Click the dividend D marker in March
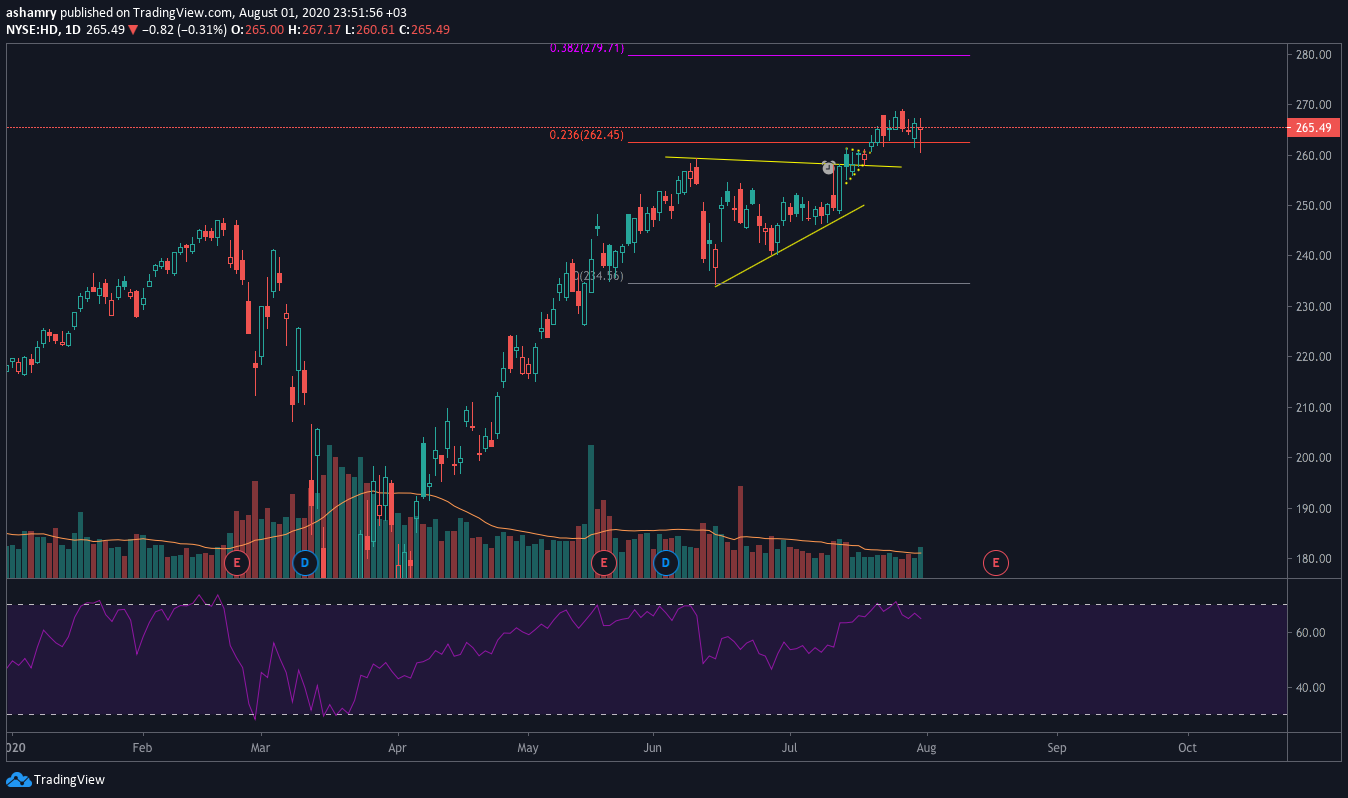Image resolution: width=1348 pixels, height=798 pixels. (305, 563)
